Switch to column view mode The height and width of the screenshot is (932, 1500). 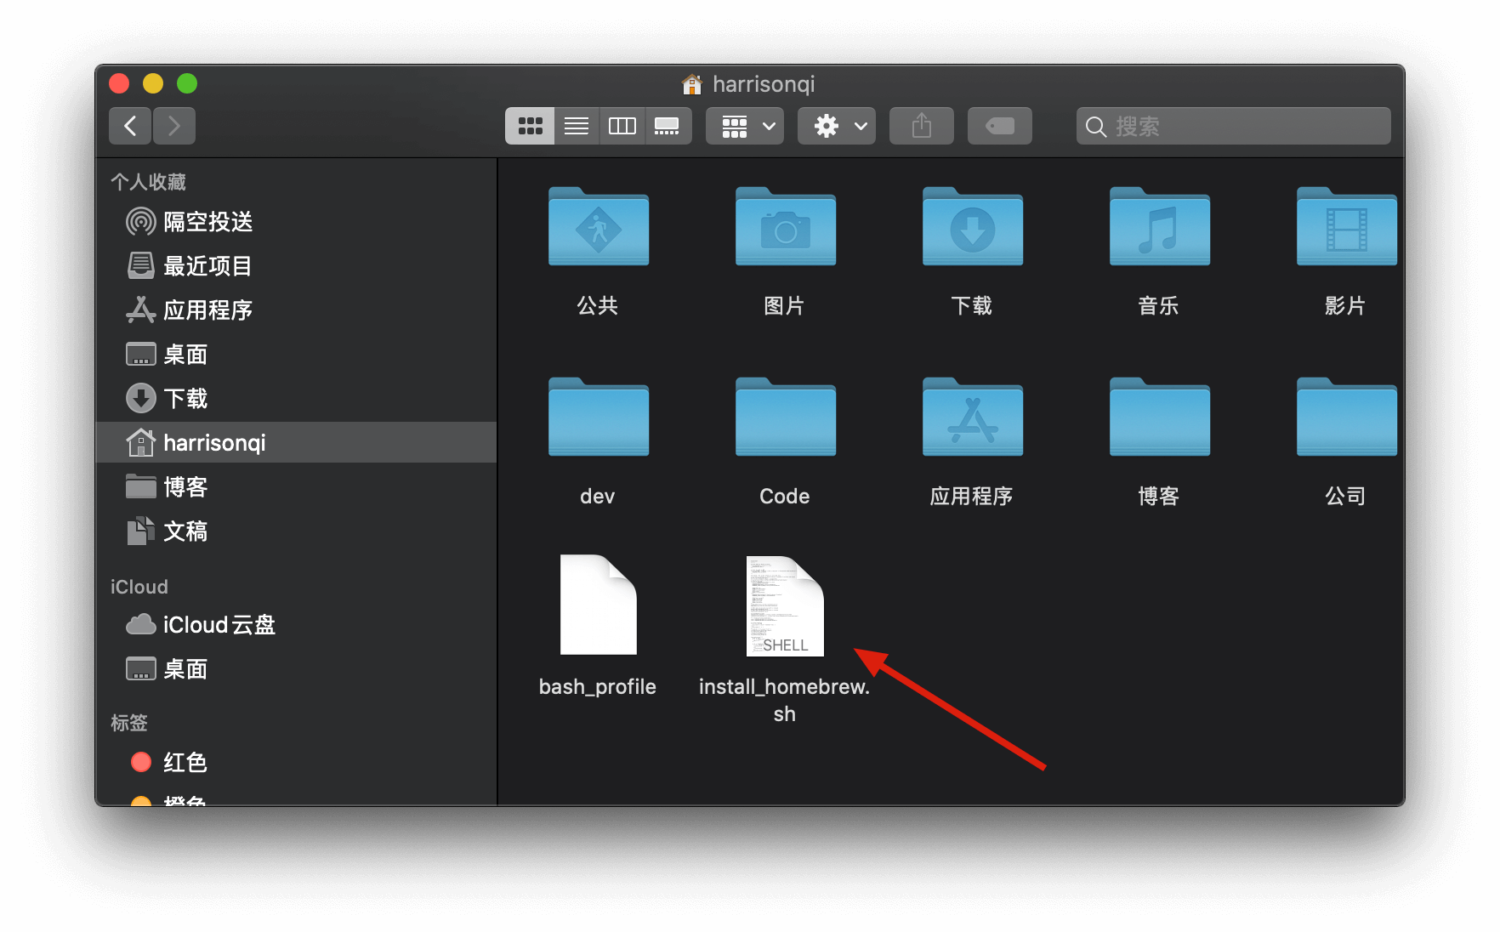(622, 126)
